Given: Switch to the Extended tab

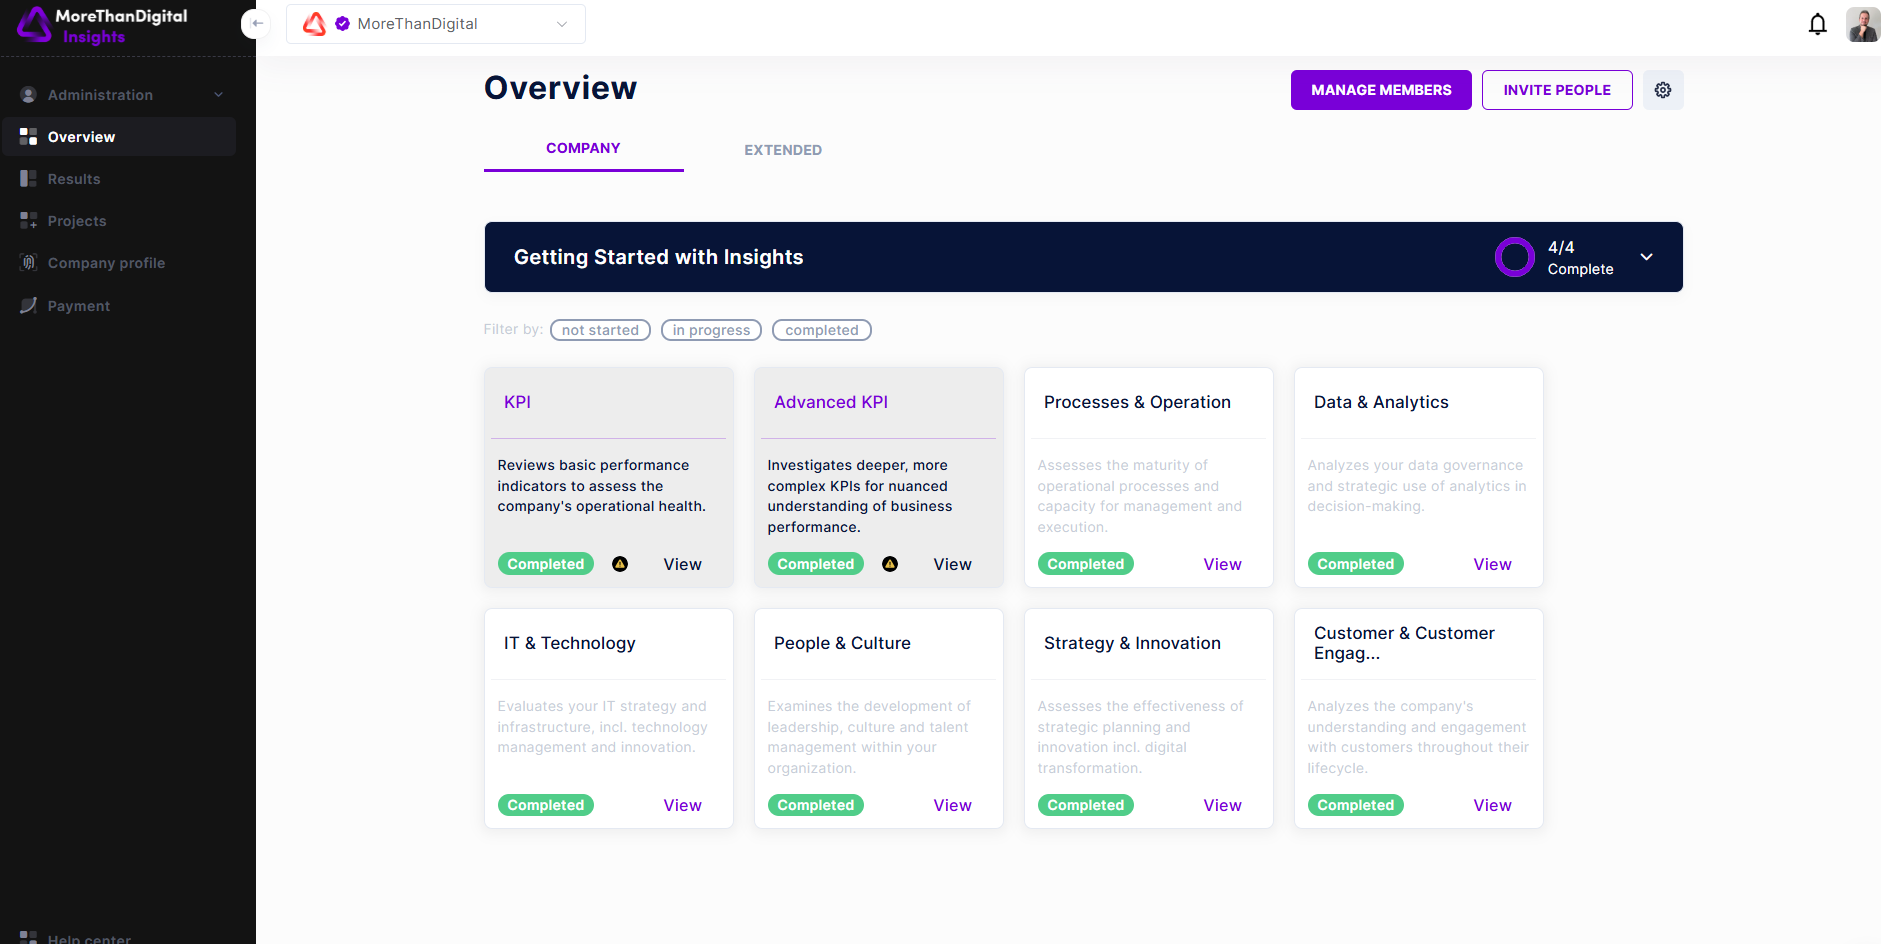Looking at the screenshot, I should click(x=783, y=150).
